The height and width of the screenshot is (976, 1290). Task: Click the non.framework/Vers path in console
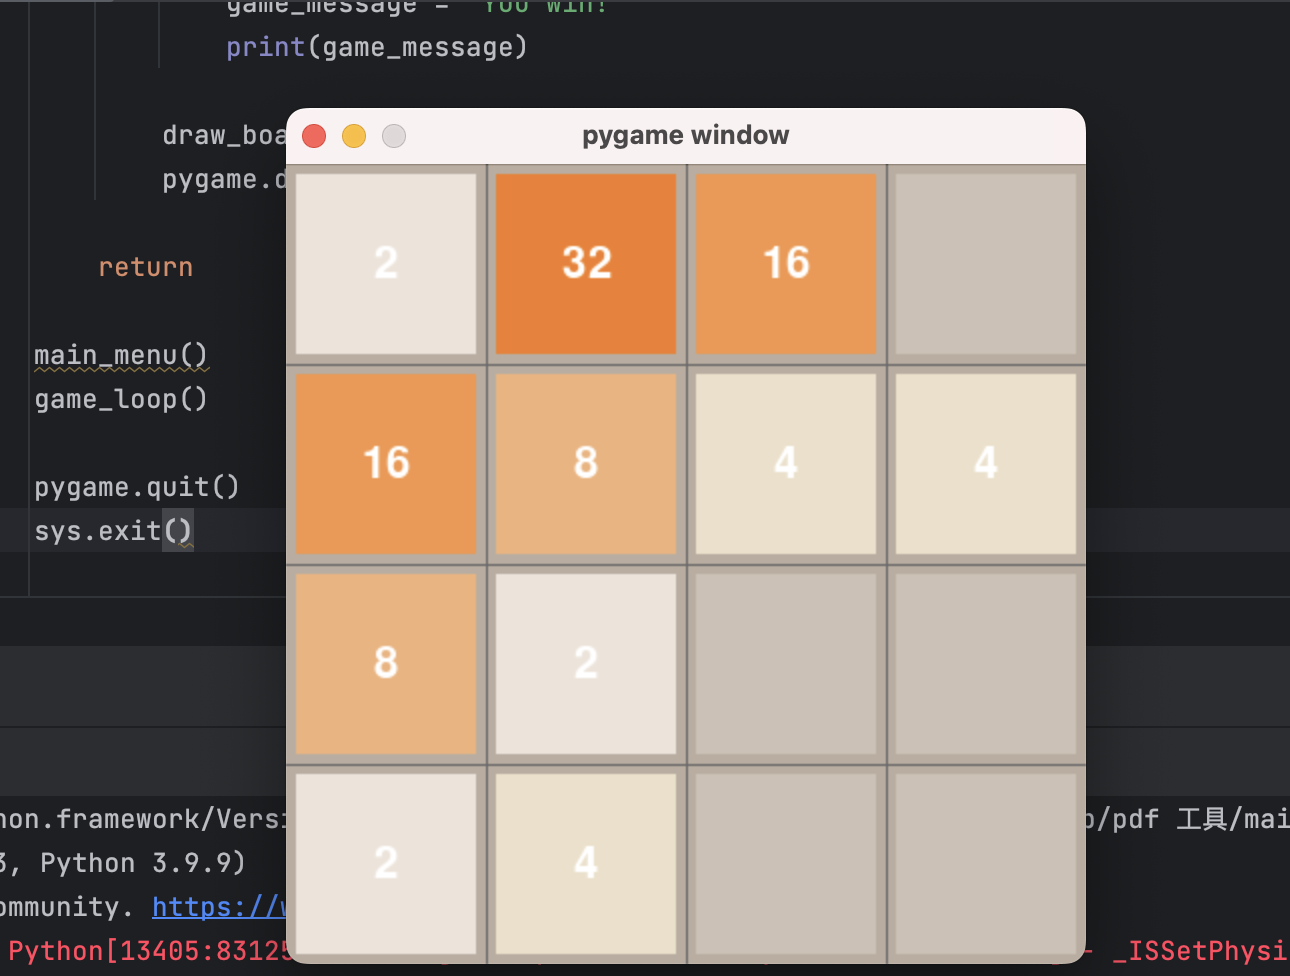143,819
